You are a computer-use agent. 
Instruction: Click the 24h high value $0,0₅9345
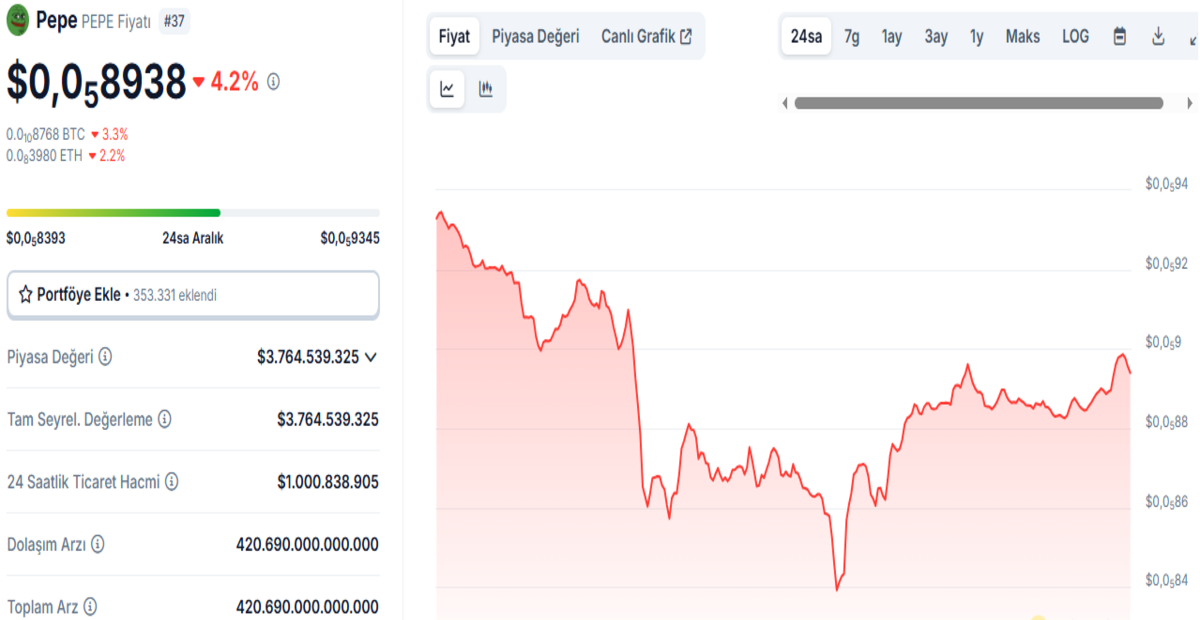(350, 239)
